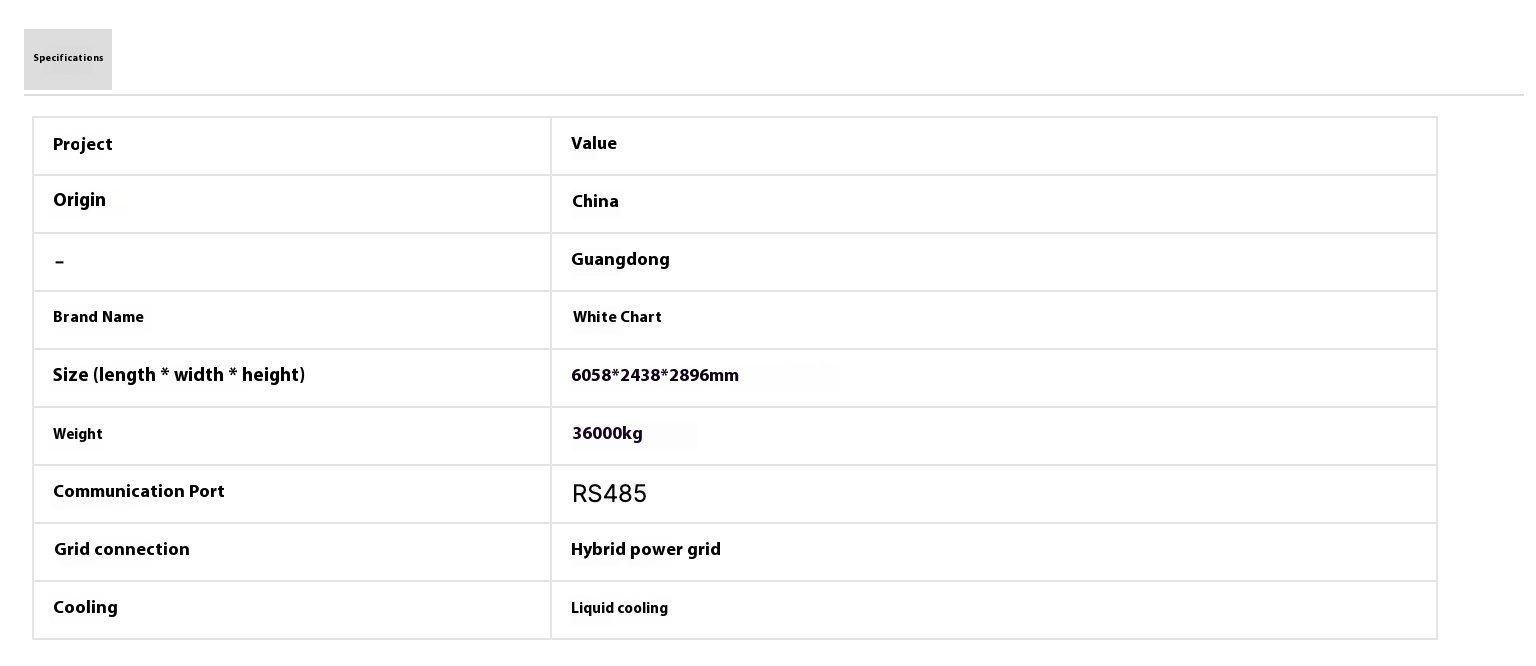Click the Specifications heading text
1536x666 pixels.
click(x=68, y=58)
